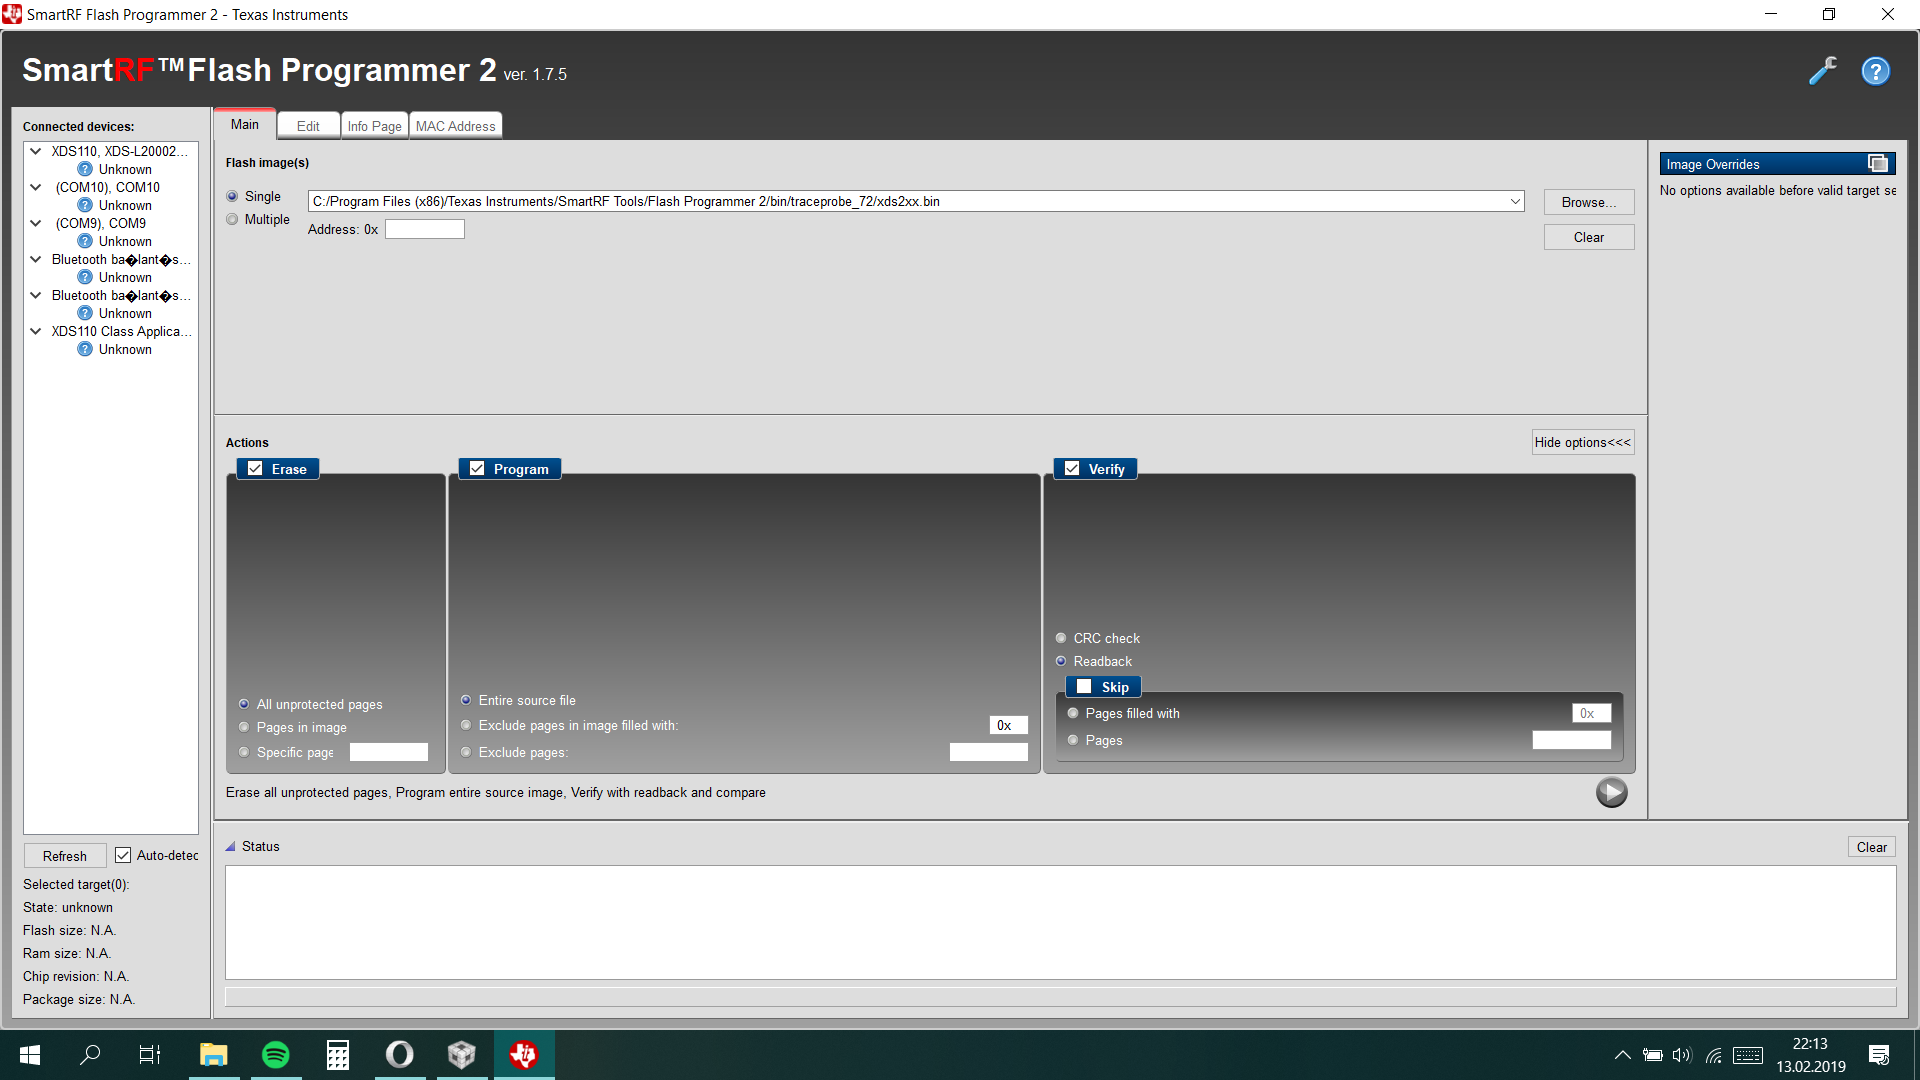The height and width of the screenshot is (1080, 1920).
Task: Open the settings wrench icon
Action: 1823,71
